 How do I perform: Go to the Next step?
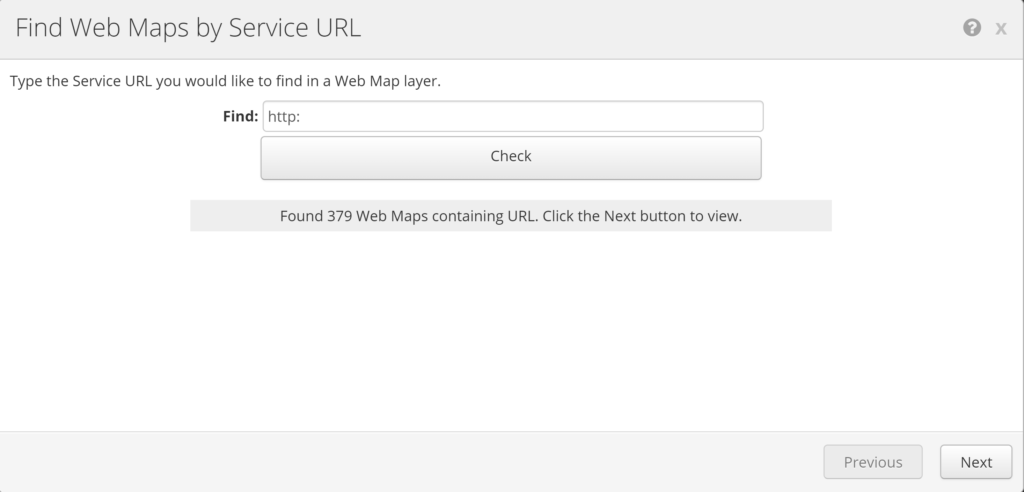[x=975, y=462]
